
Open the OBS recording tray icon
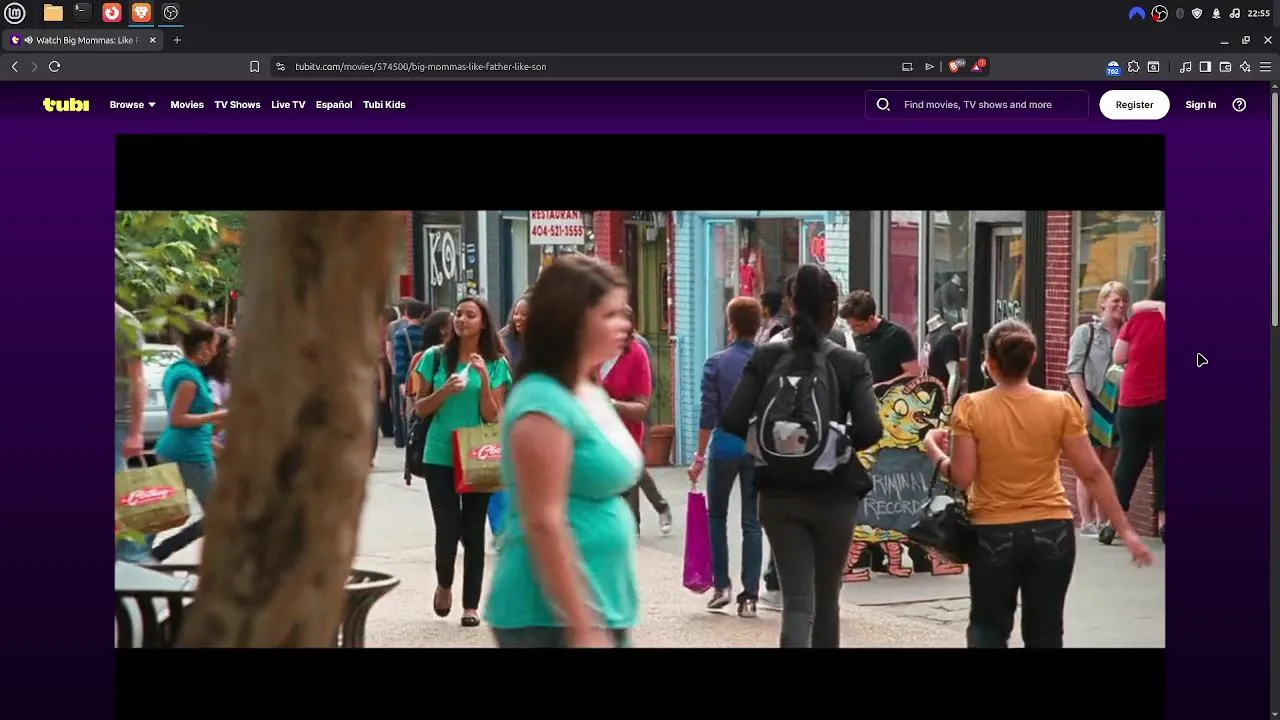(1160, 13)
